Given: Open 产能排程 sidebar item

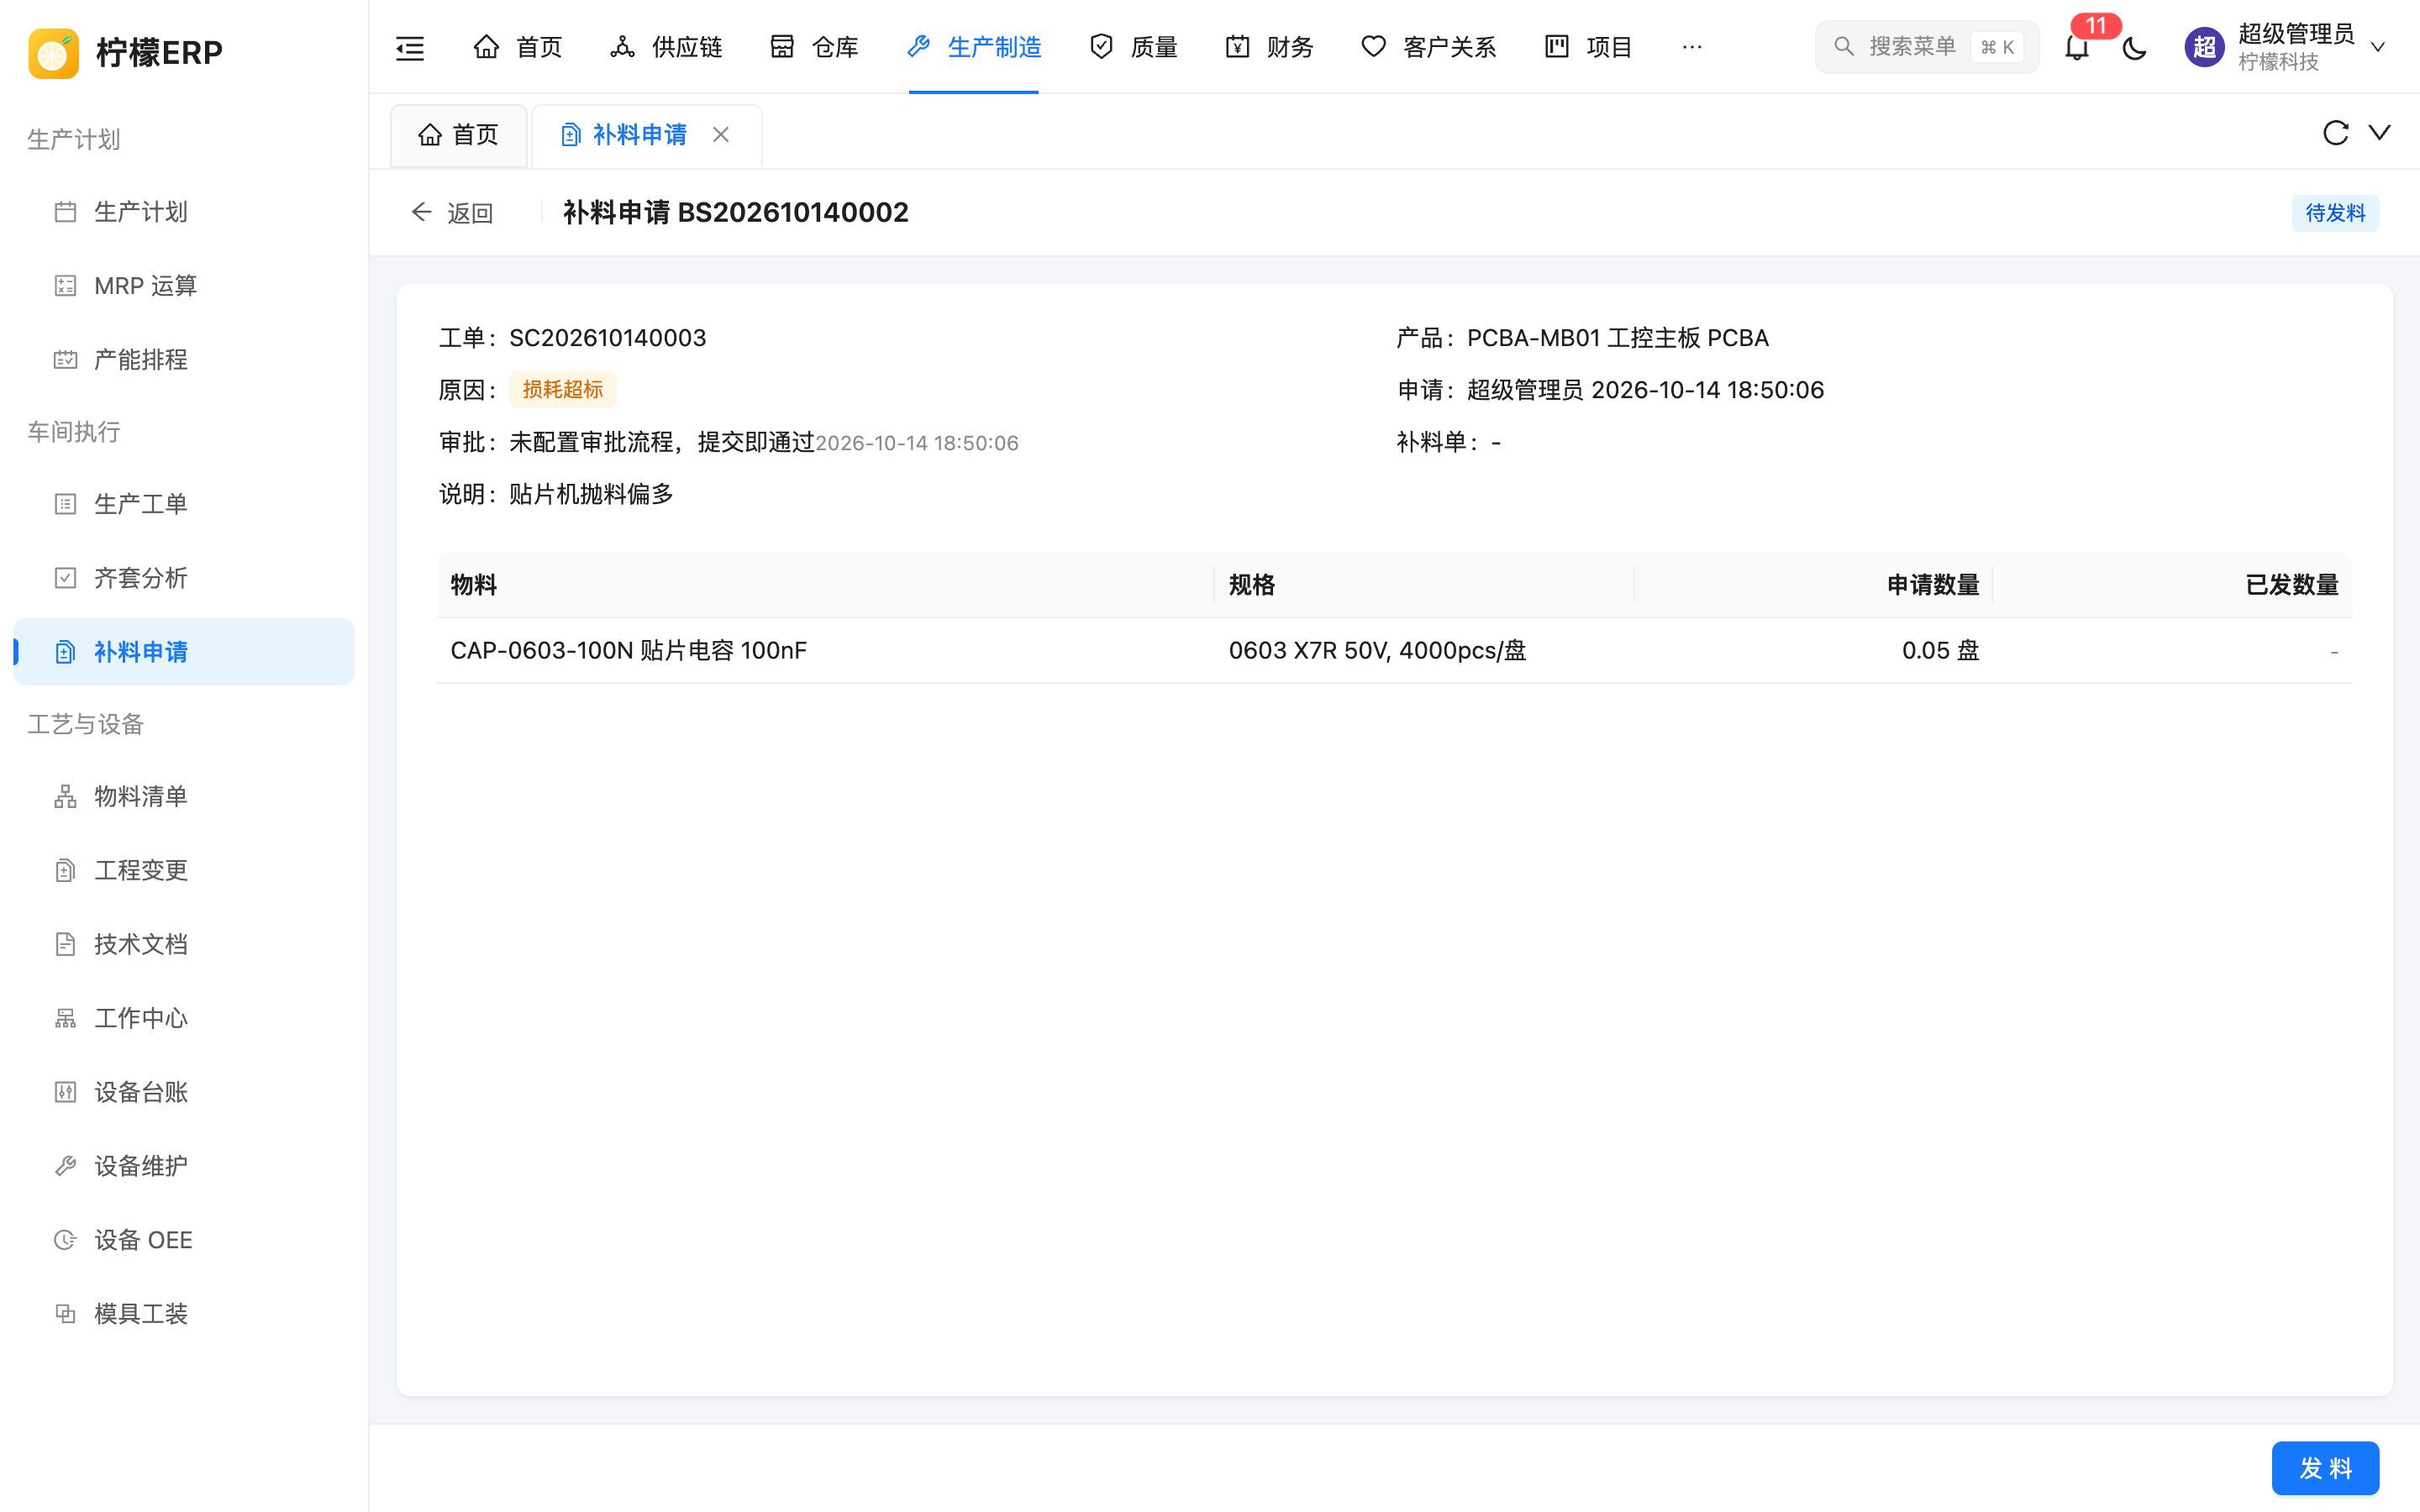Looking at the screenshot, I should pos(184,360).
